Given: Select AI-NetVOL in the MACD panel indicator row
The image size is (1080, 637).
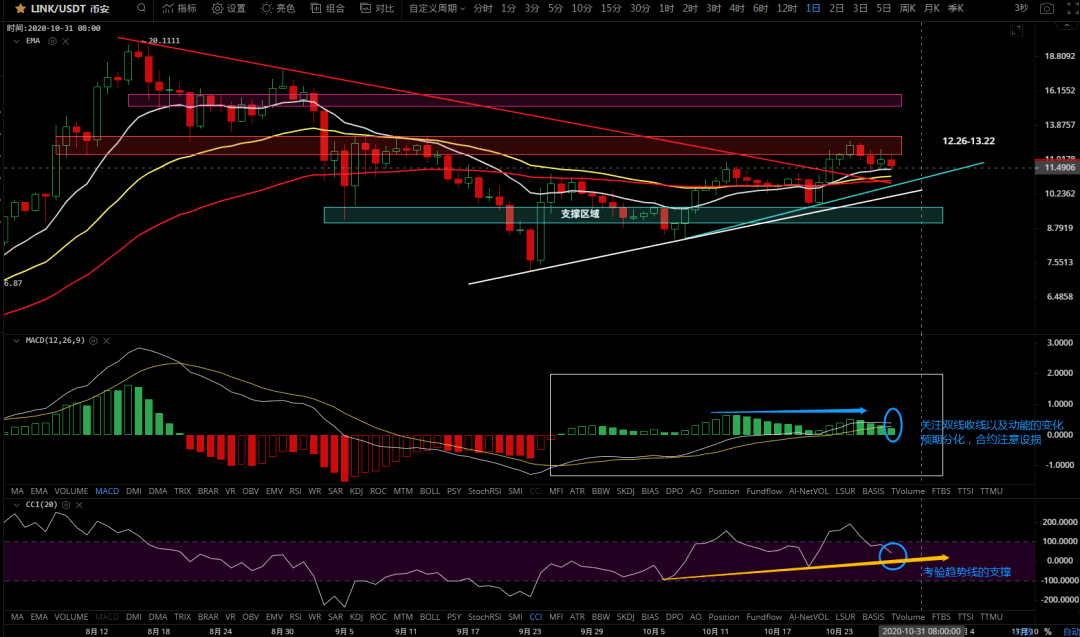Looking at the screenshot, I should [809, 491].
